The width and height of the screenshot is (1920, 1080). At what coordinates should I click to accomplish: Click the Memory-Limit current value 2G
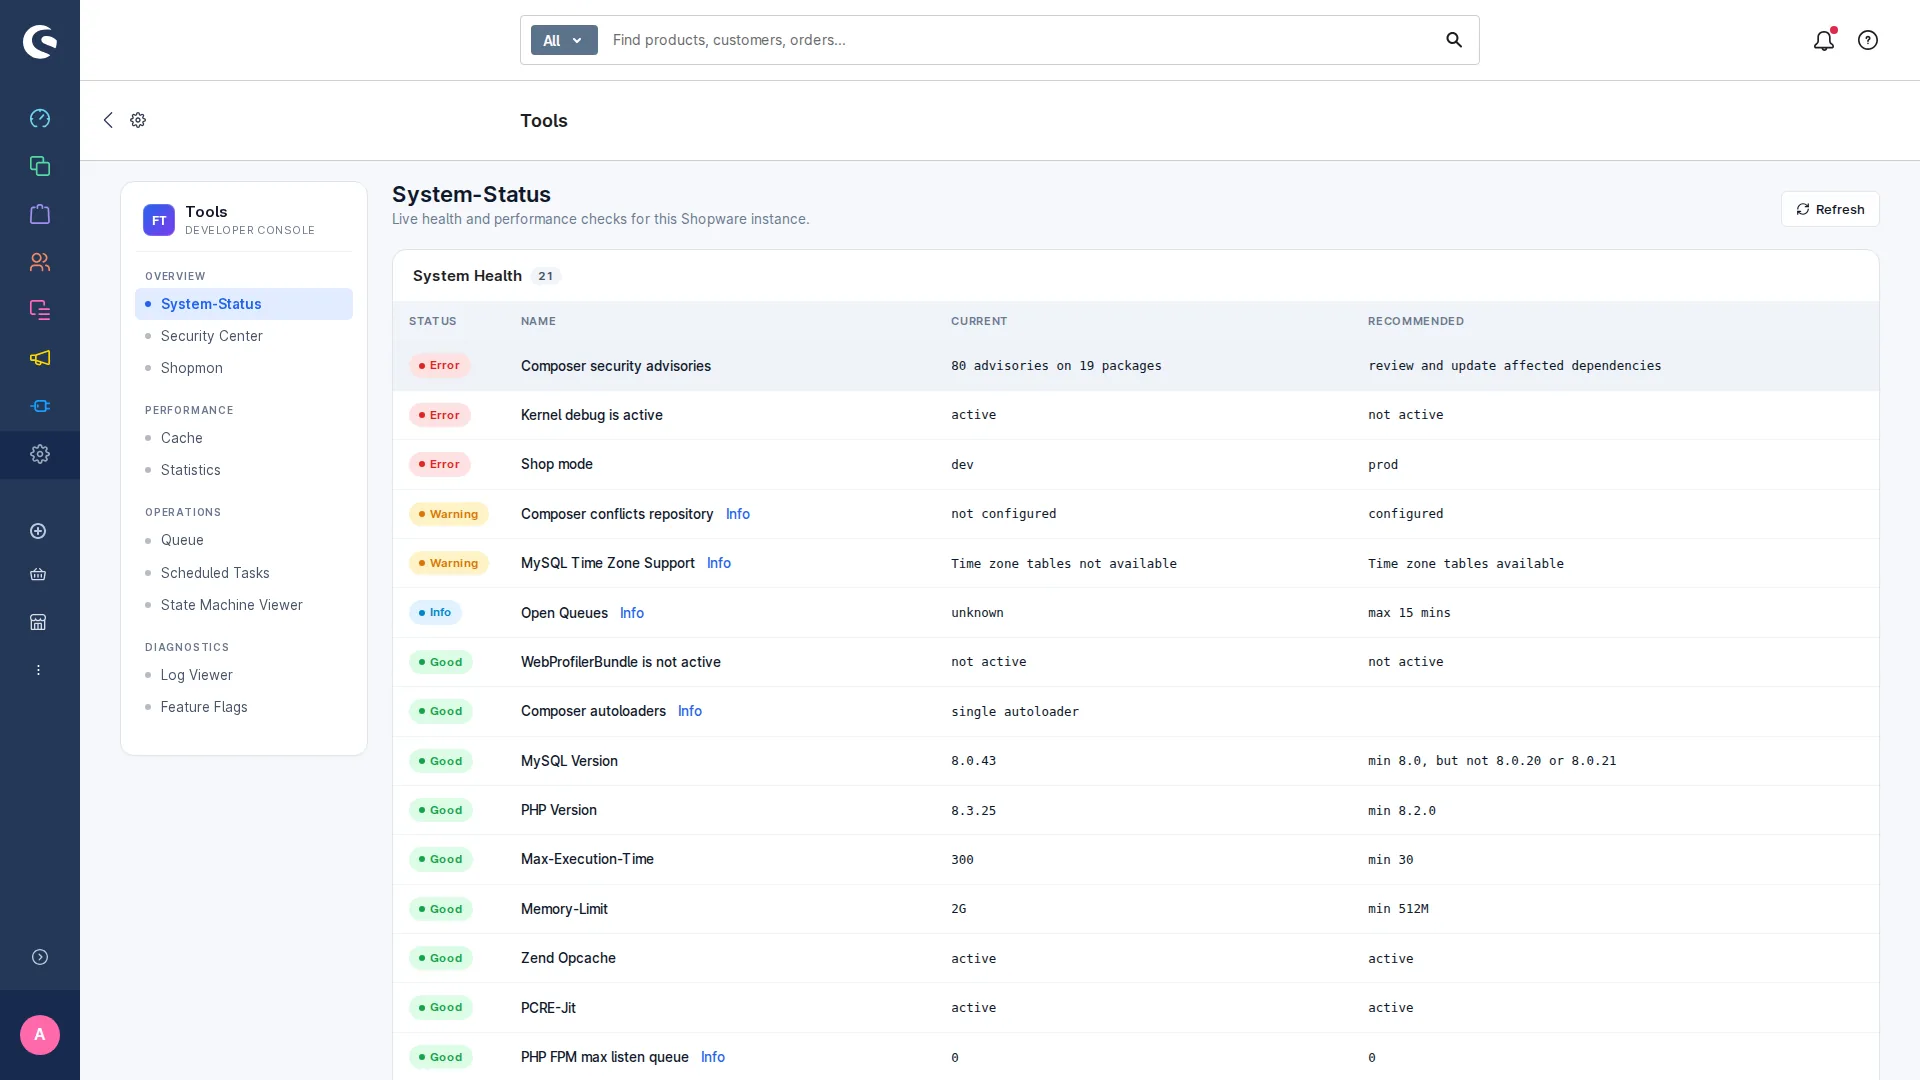click(x=959, y=909)
